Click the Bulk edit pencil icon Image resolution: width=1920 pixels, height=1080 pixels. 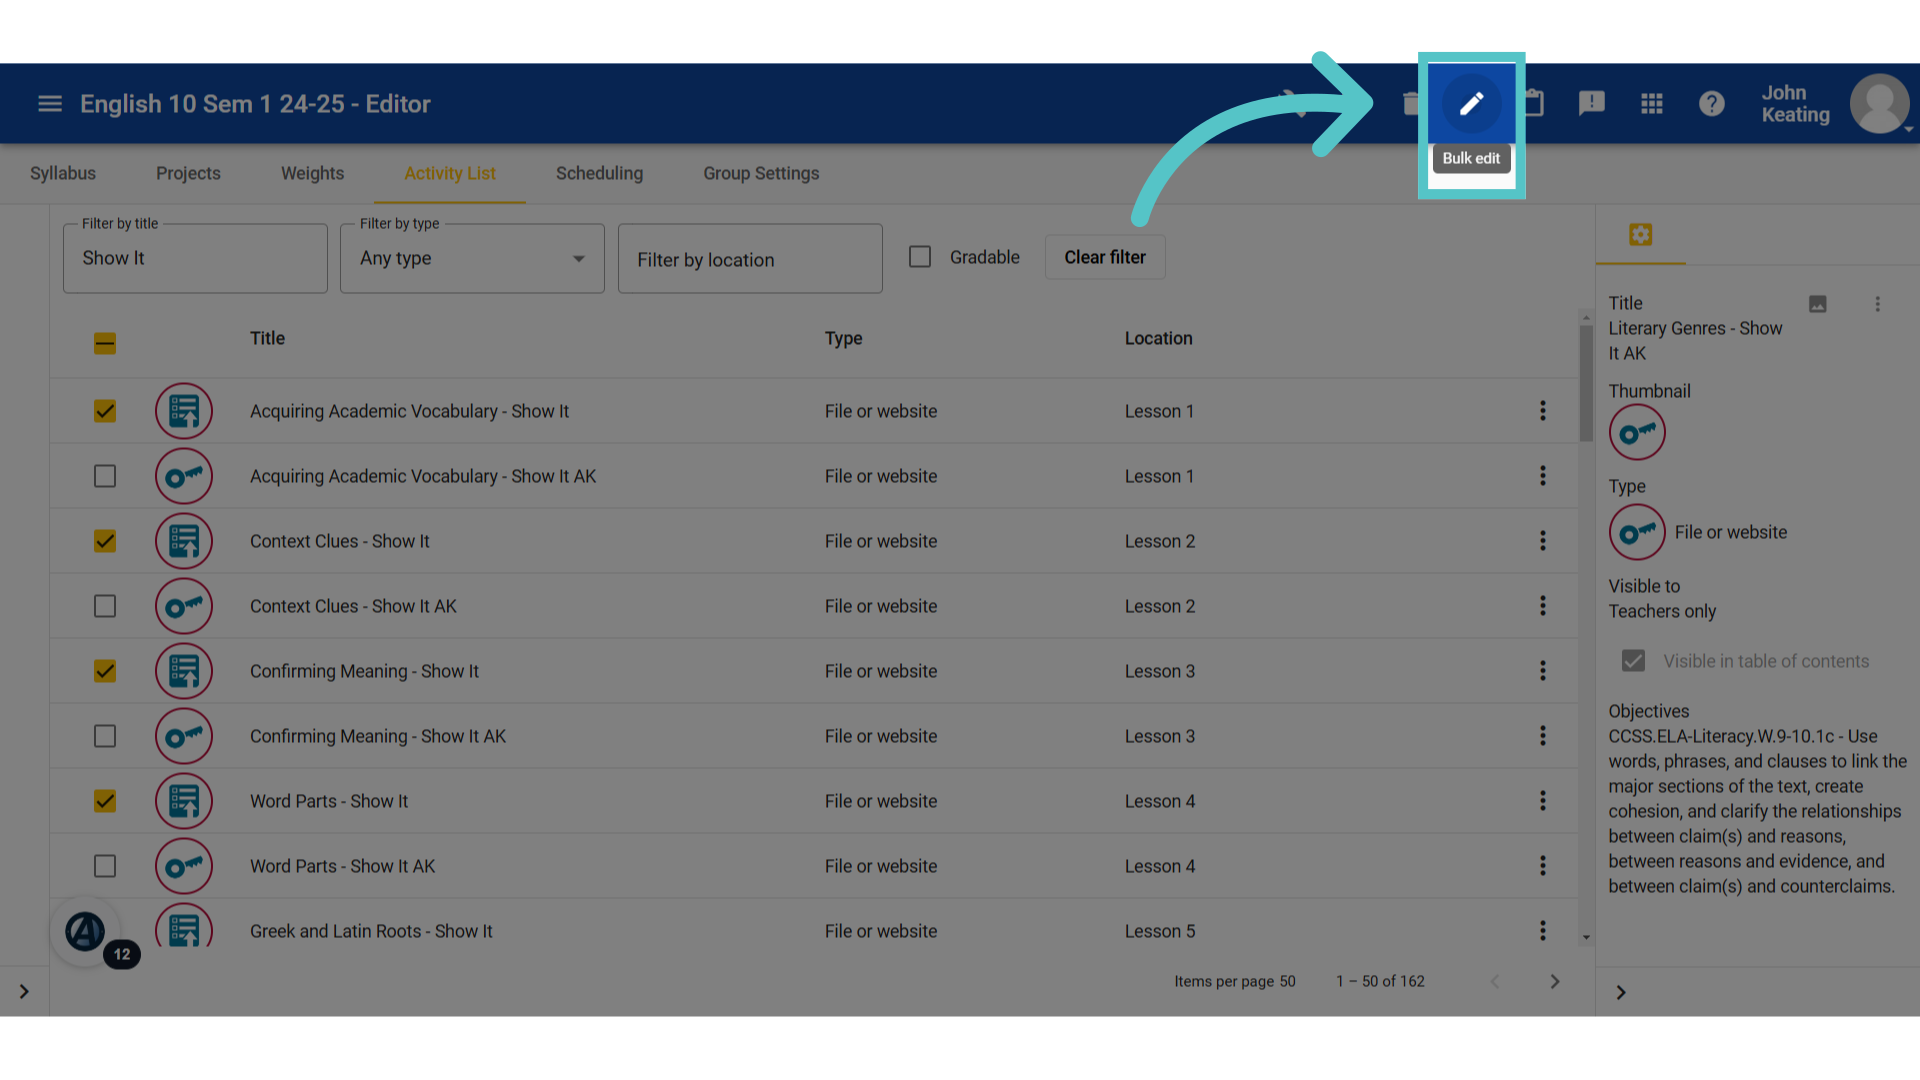(1471, 103)
